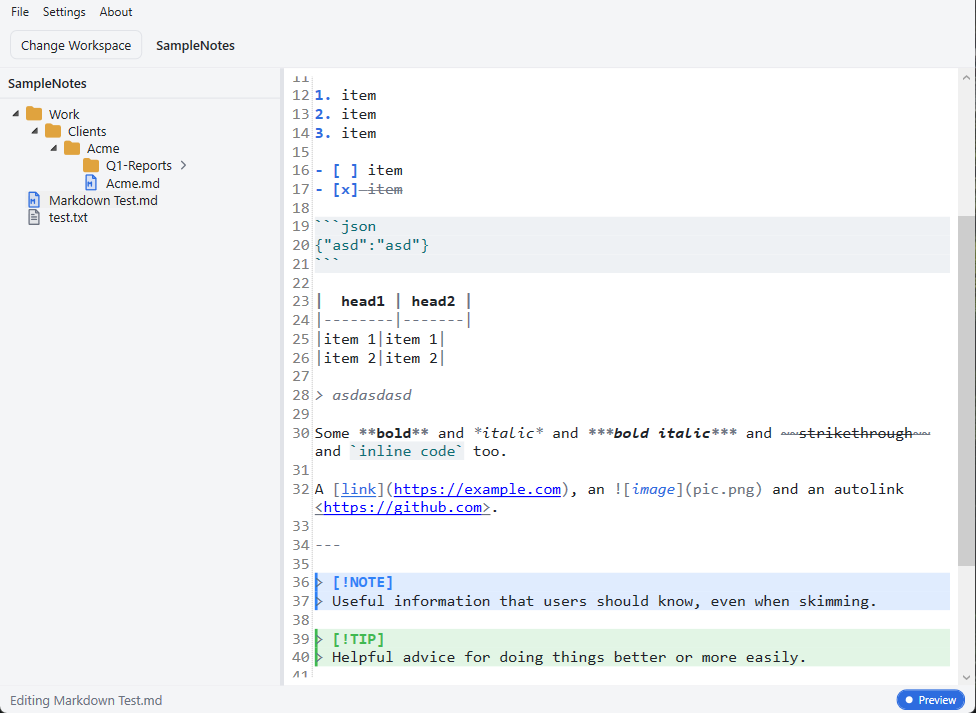Click the bracketed link text on line 32
Image resolution: width=976 pixels, height=713 pixels.
point(359,489)
